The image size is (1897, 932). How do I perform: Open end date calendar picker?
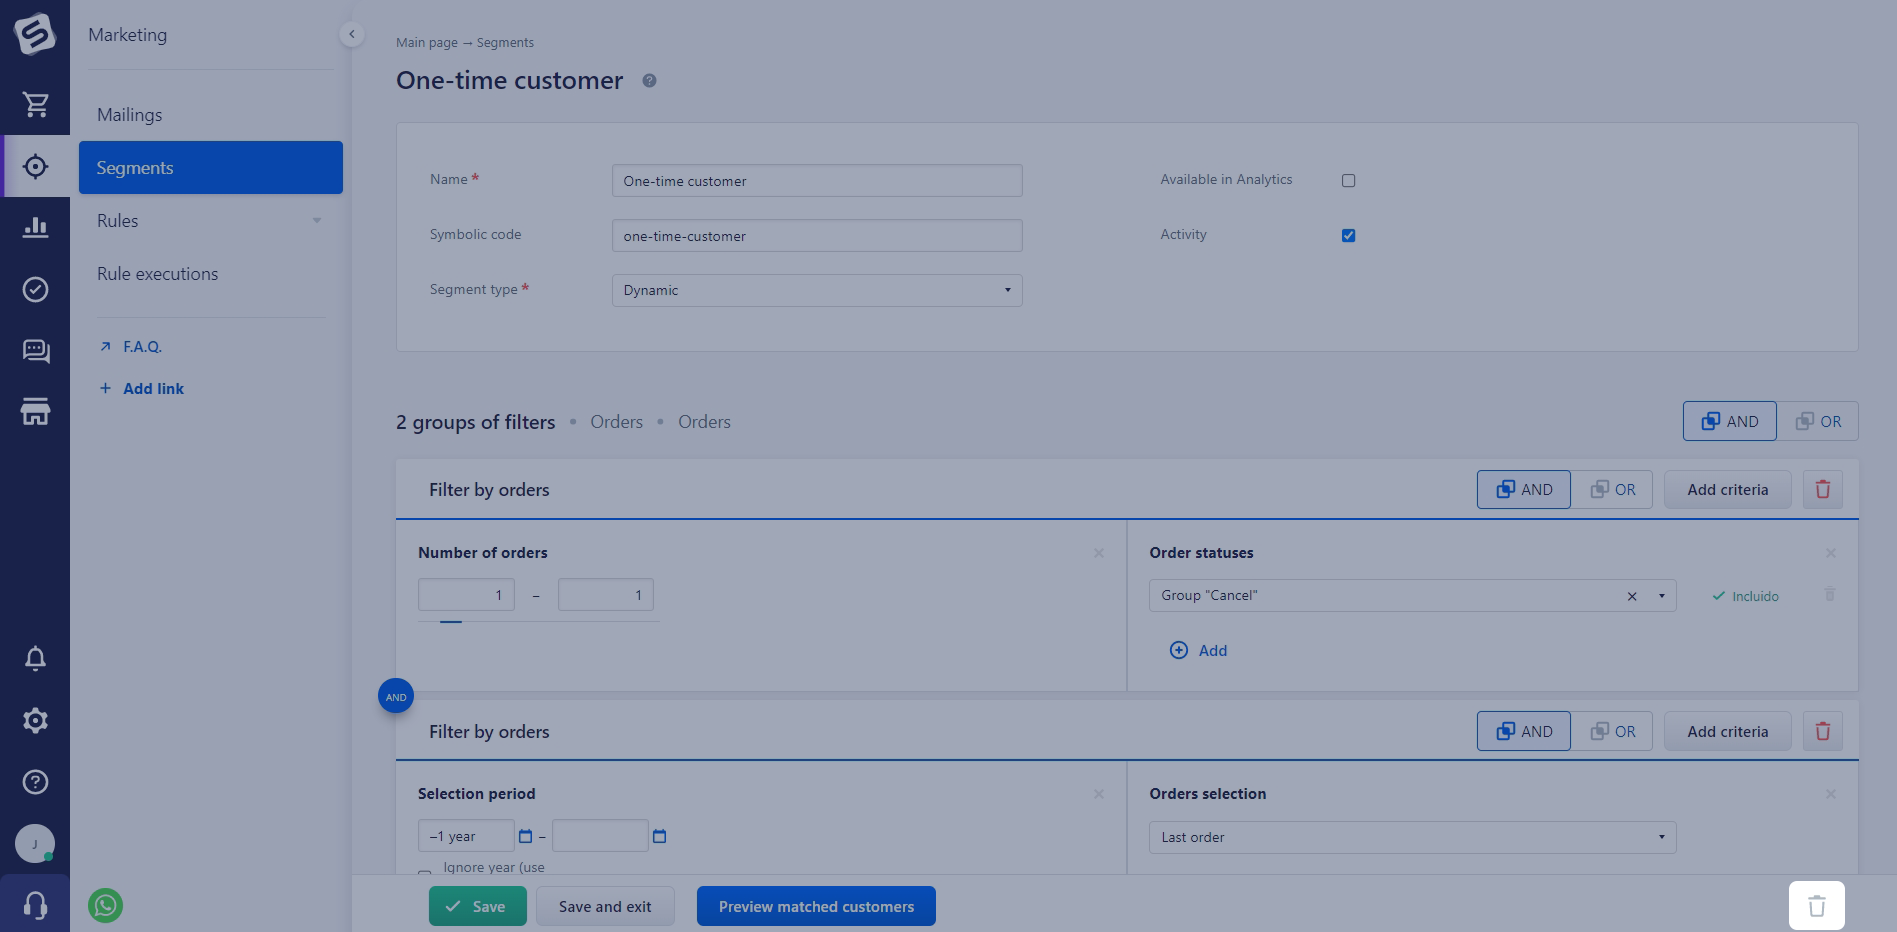tap(660, 837)
